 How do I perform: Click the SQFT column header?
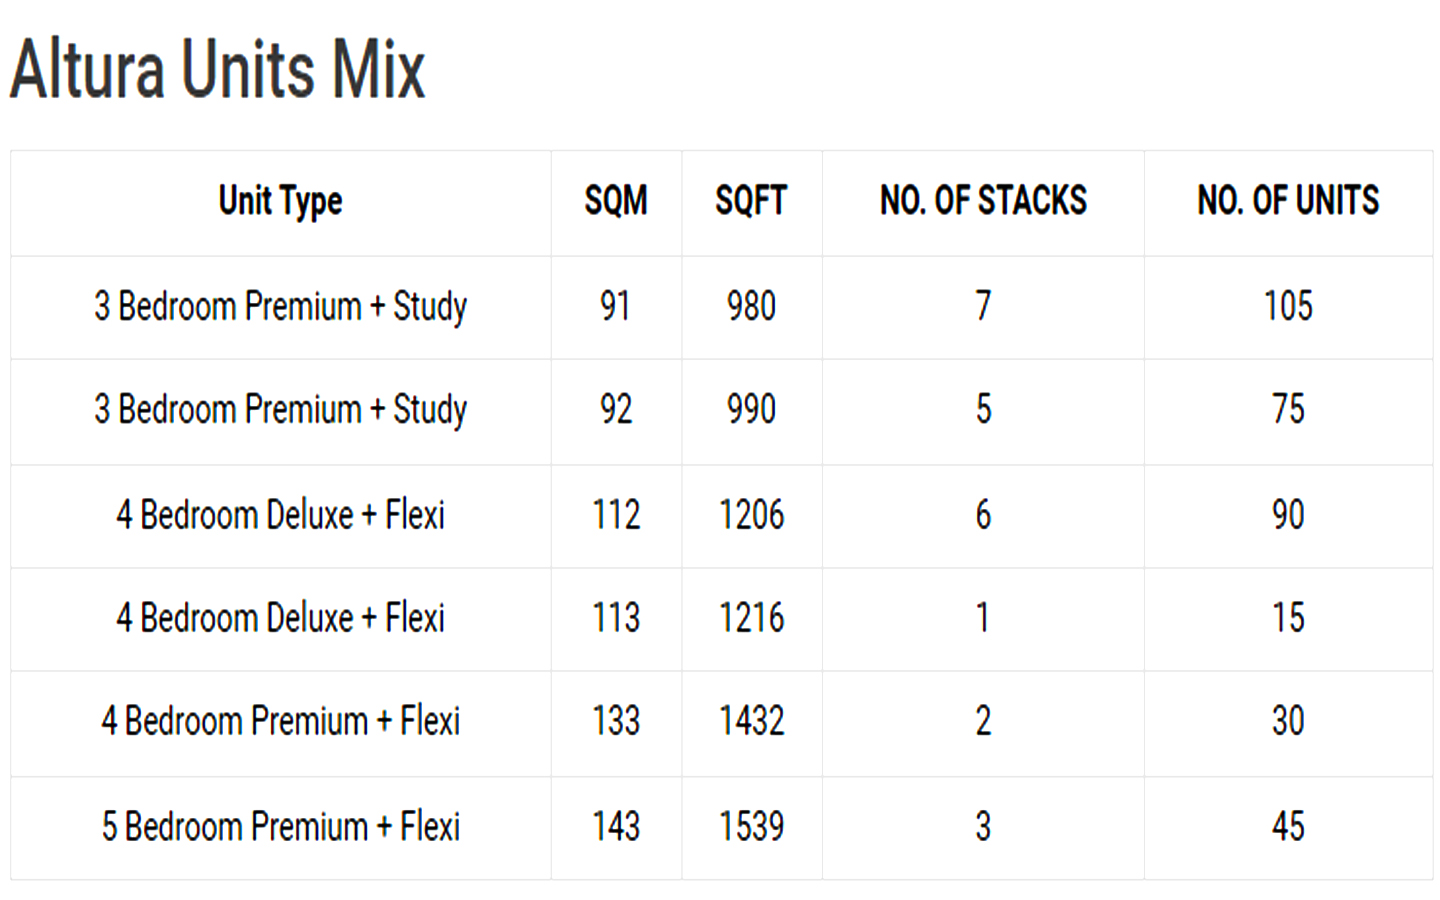[751, 201]
